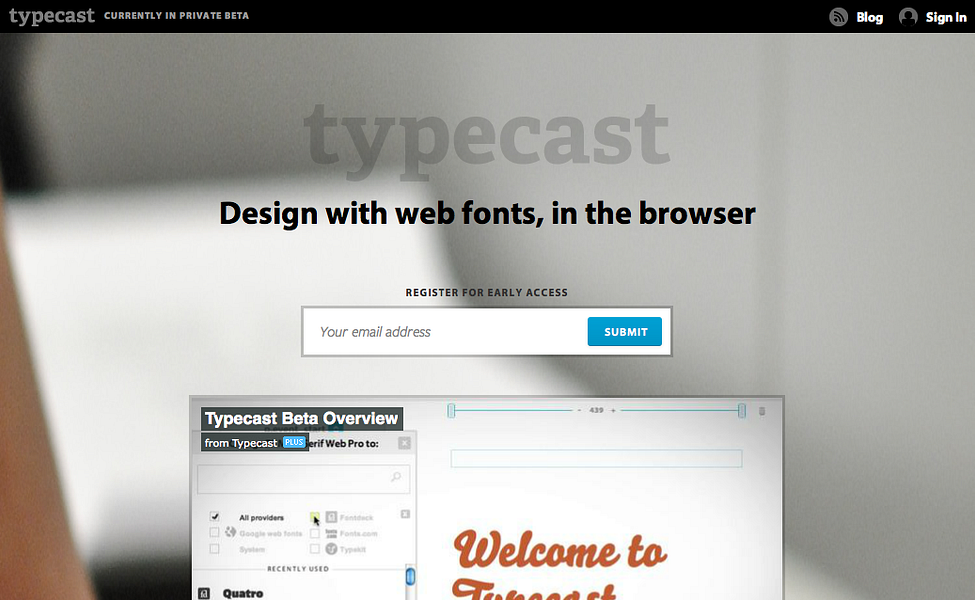Click the blue scrollbar thumb in font list

[410, 576]
